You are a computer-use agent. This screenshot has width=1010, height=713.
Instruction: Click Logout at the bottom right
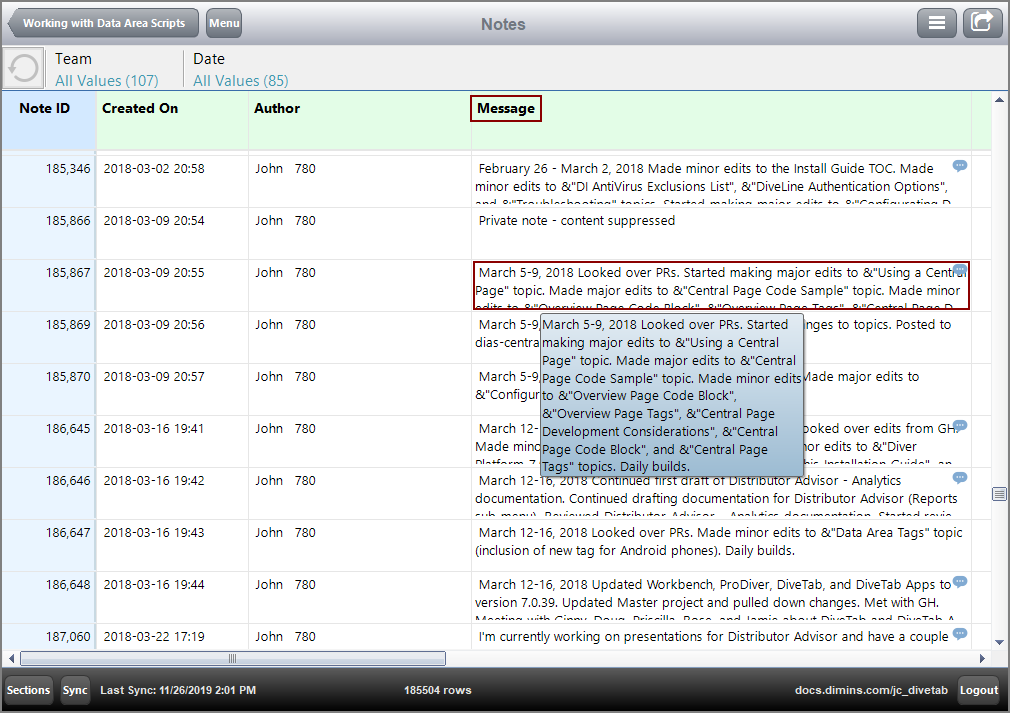coord(978,690)
